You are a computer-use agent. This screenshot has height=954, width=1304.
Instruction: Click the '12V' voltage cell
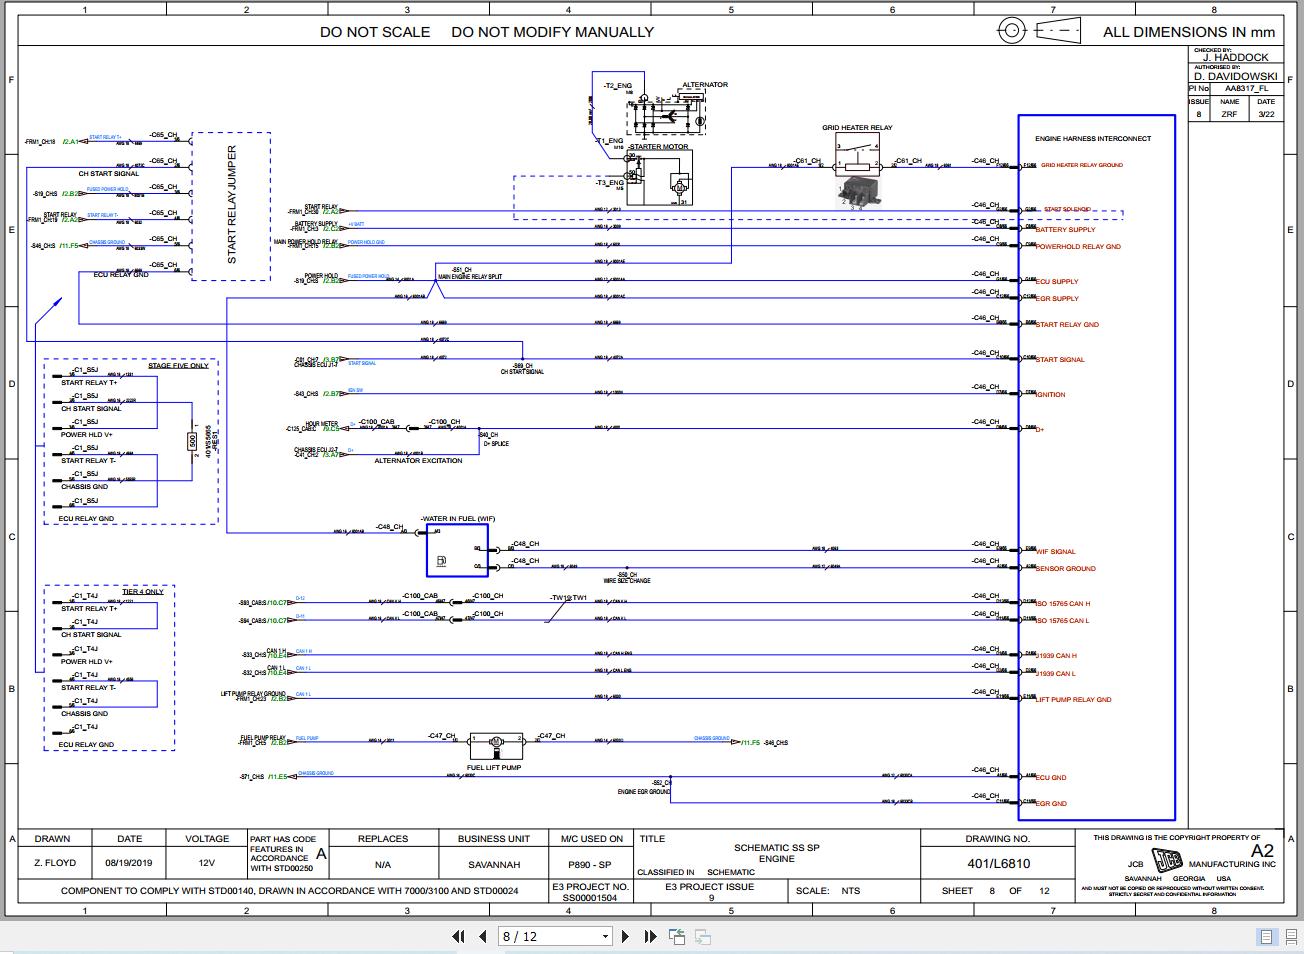point(207,863)
